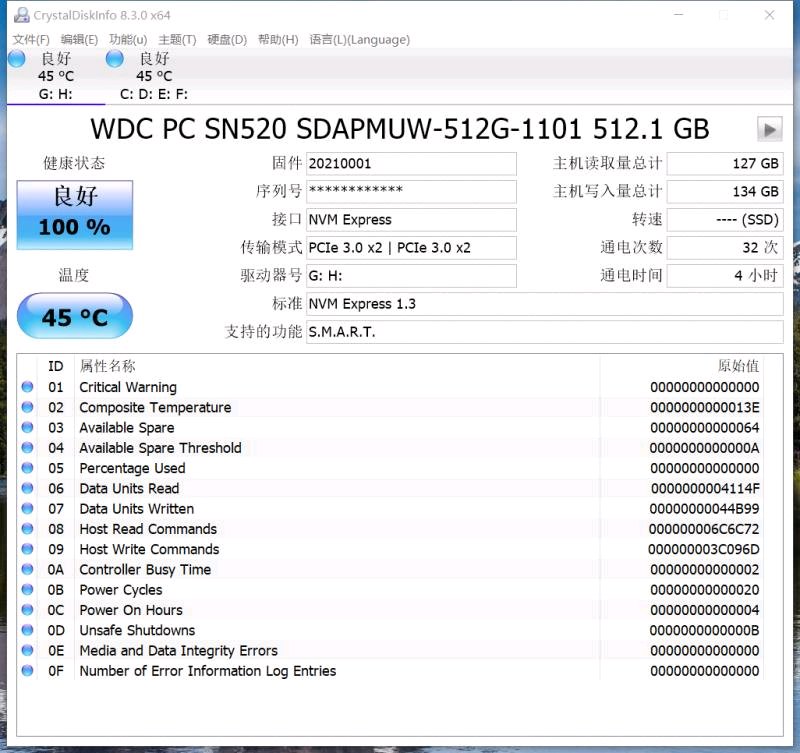The height and width of the screenshot is (753, 800).
Task: Select raw value 000000000000B
Action: pyautogui.click(x=704, y=630)
